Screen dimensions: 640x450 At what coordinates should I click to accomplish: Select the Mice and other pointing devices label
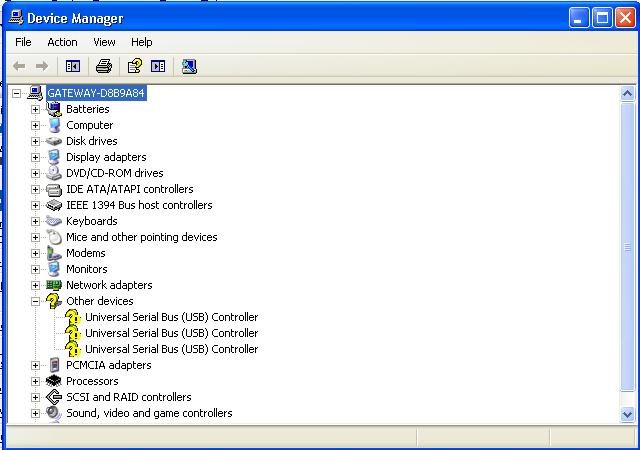[x=142, y=237]
